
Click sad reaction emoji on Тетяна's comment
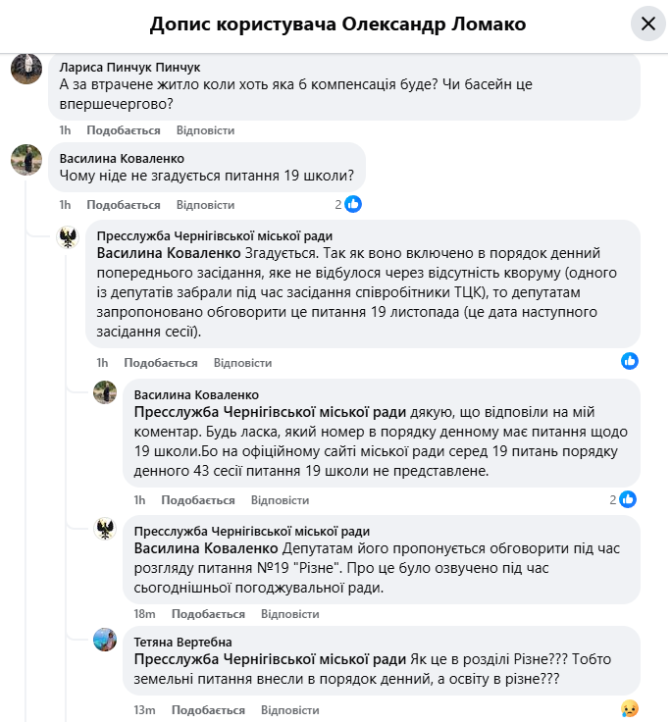629,709
